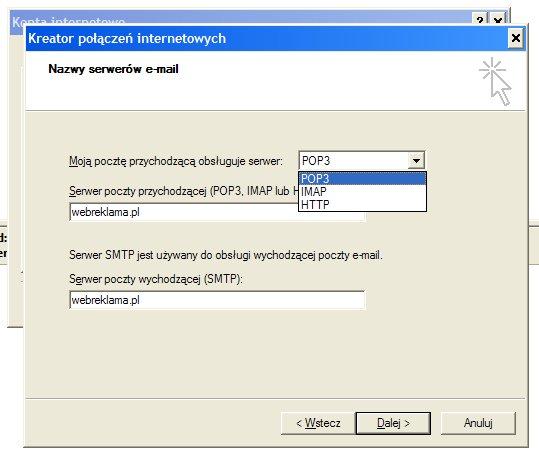Viewport: 539px width, 456px height.
Task: Click the wizard cursor icon in header
Action: tap(495, 81)
